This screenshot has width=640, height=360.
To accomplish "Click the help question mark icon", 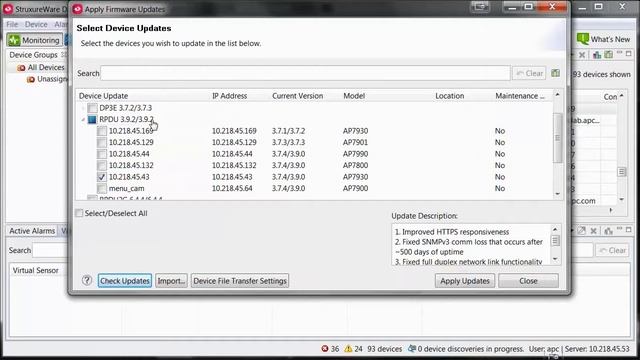I will (87, 280).
